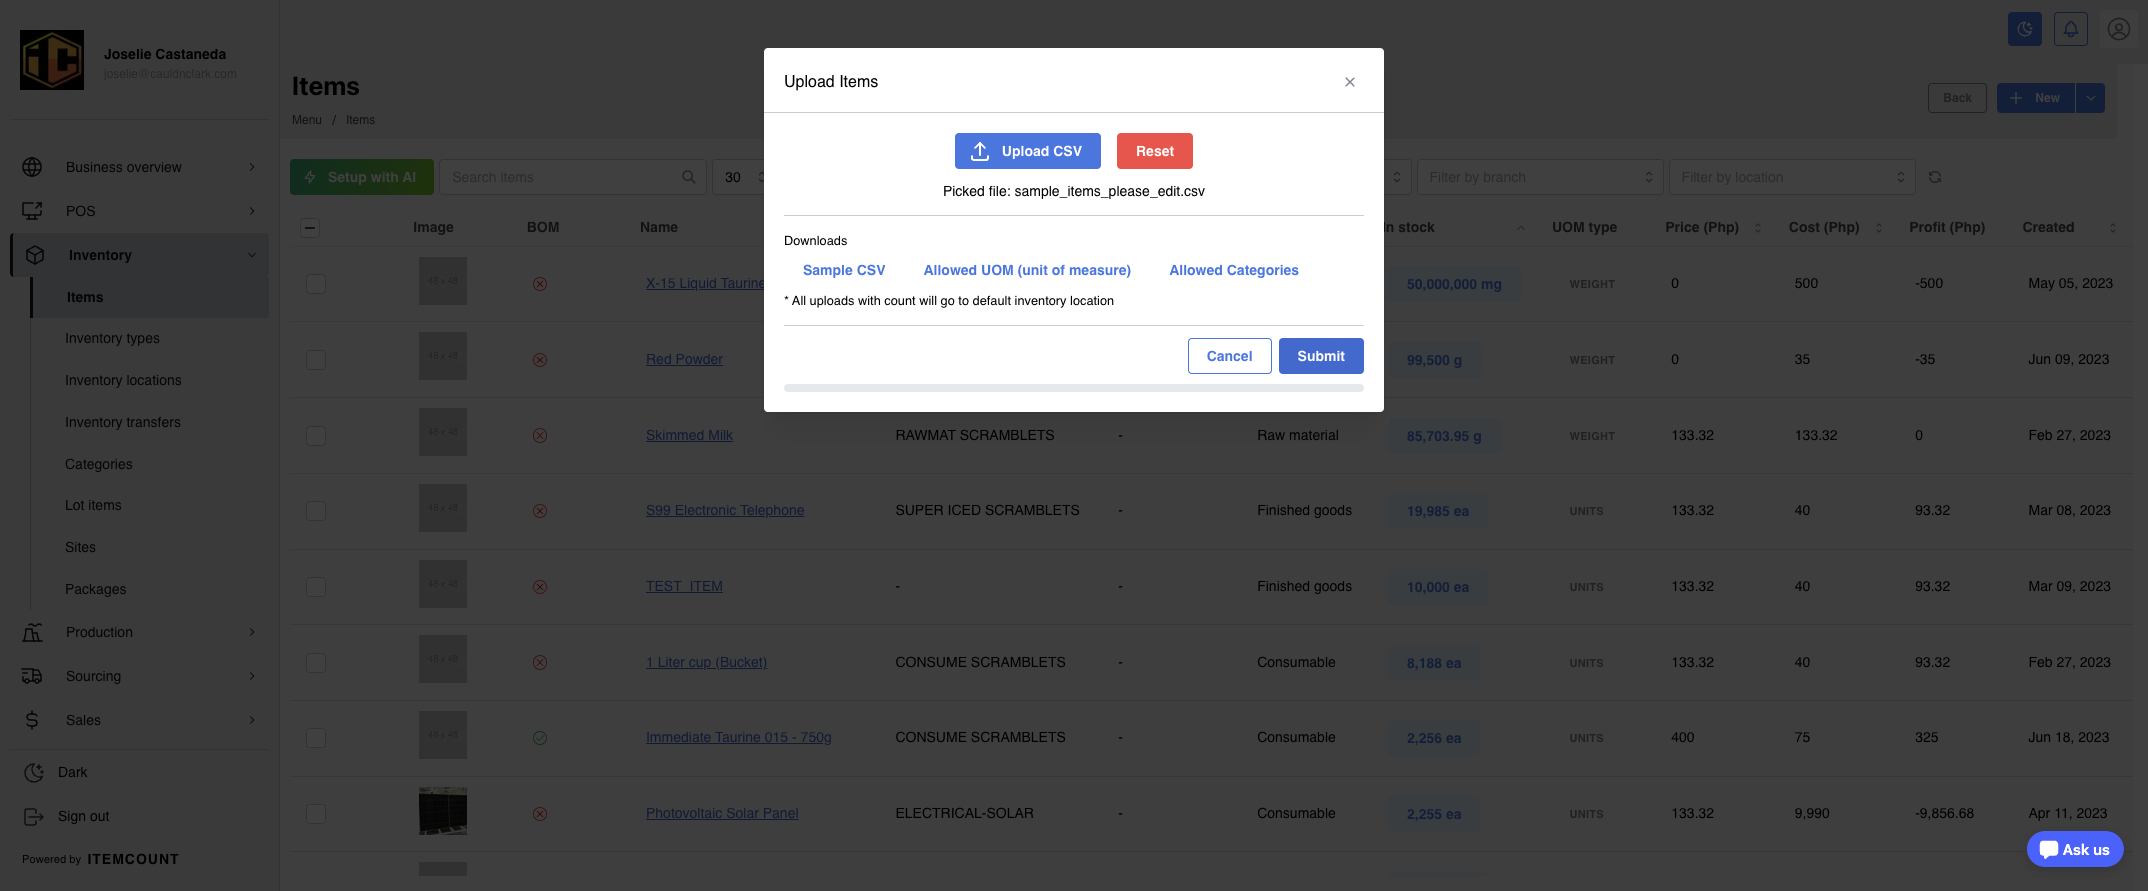Open the notifications bell icon

(x=2071, y=29)
